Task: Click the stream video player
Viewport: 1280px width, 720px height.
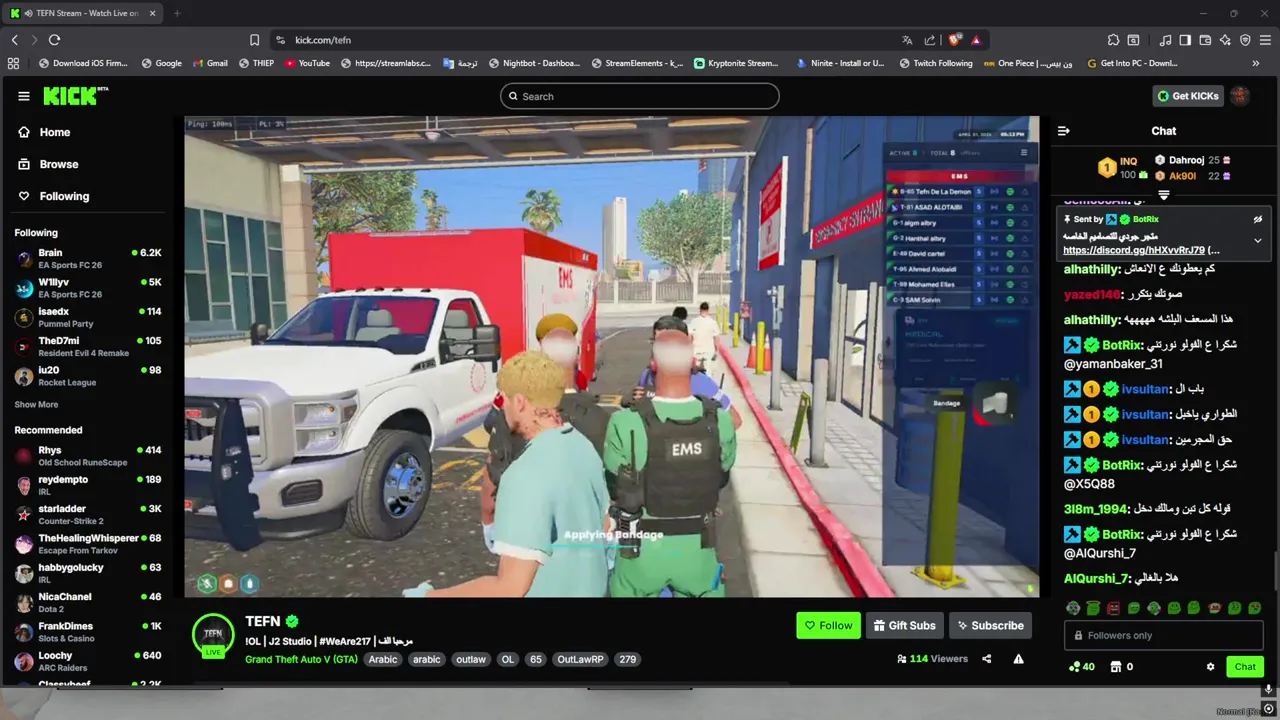Action: tap(612, 357)
